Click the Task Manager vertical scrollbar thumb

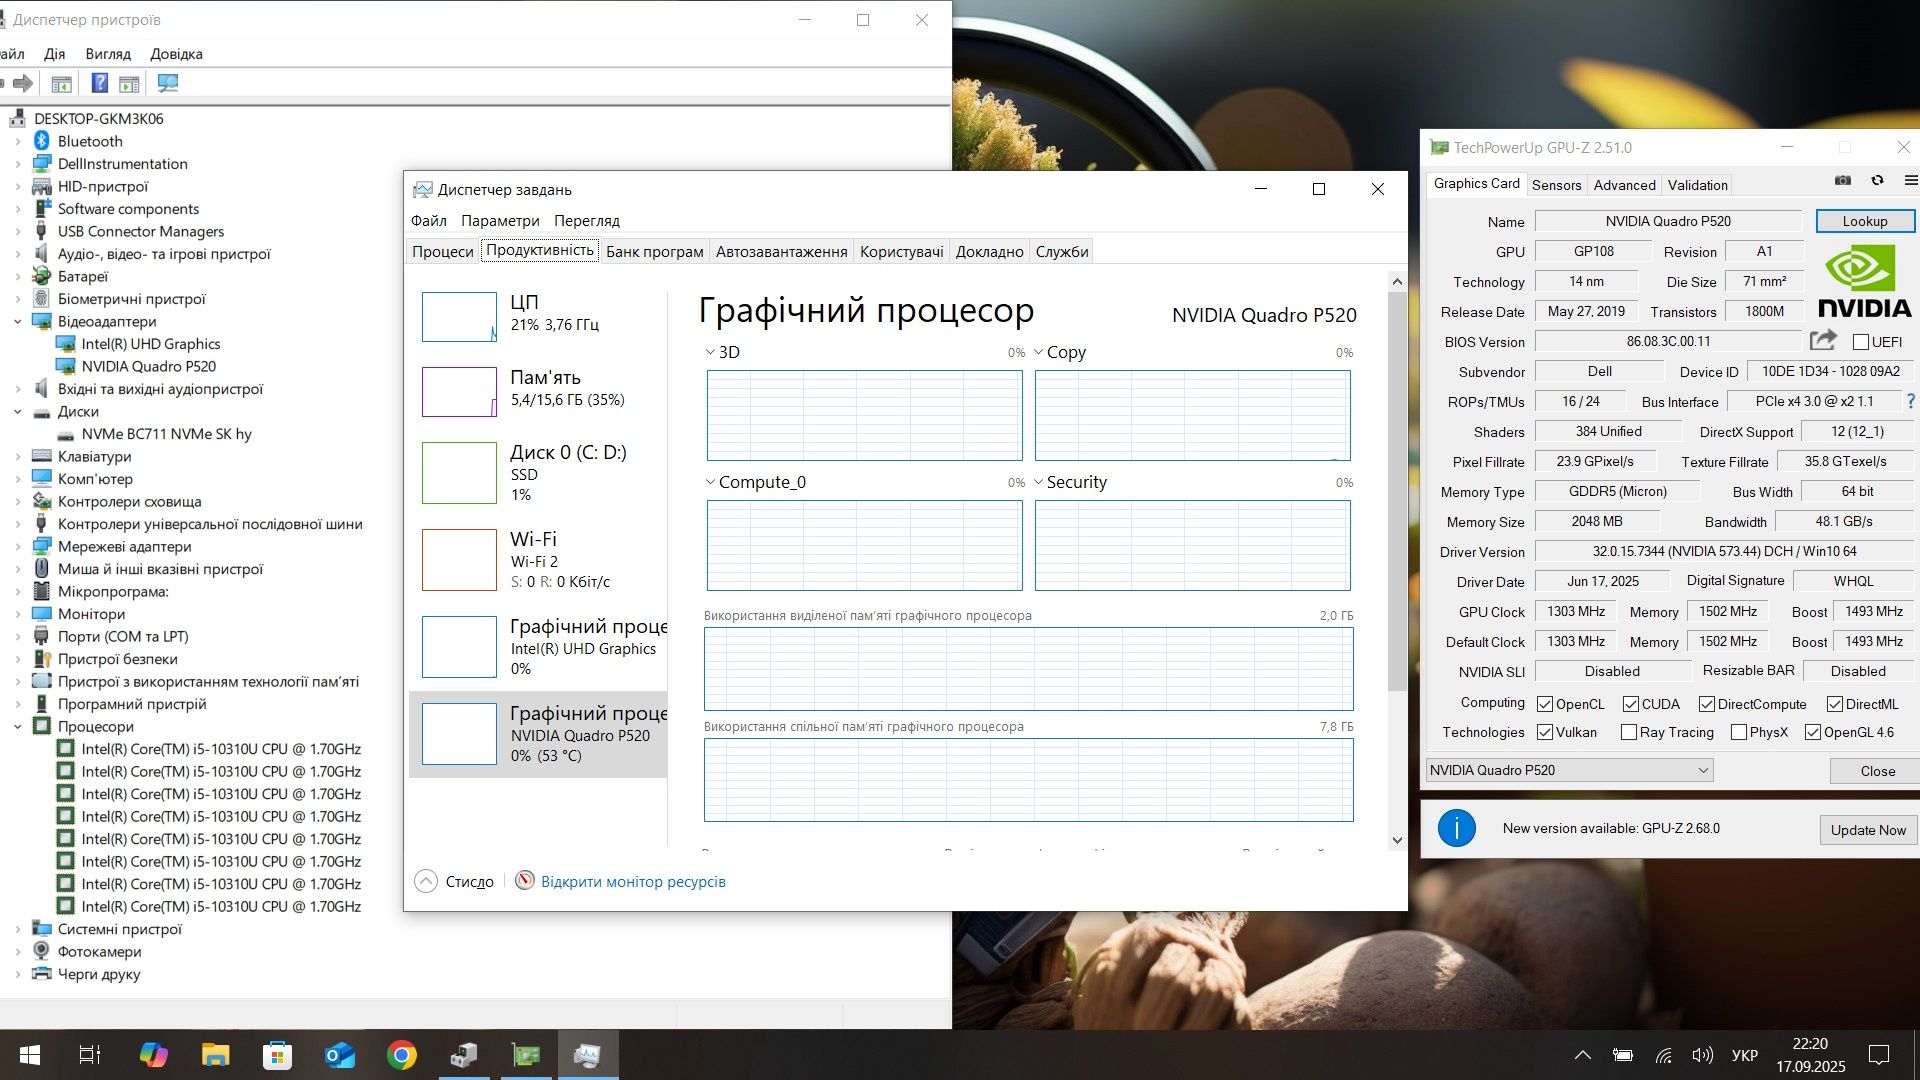coord(1397,490)
